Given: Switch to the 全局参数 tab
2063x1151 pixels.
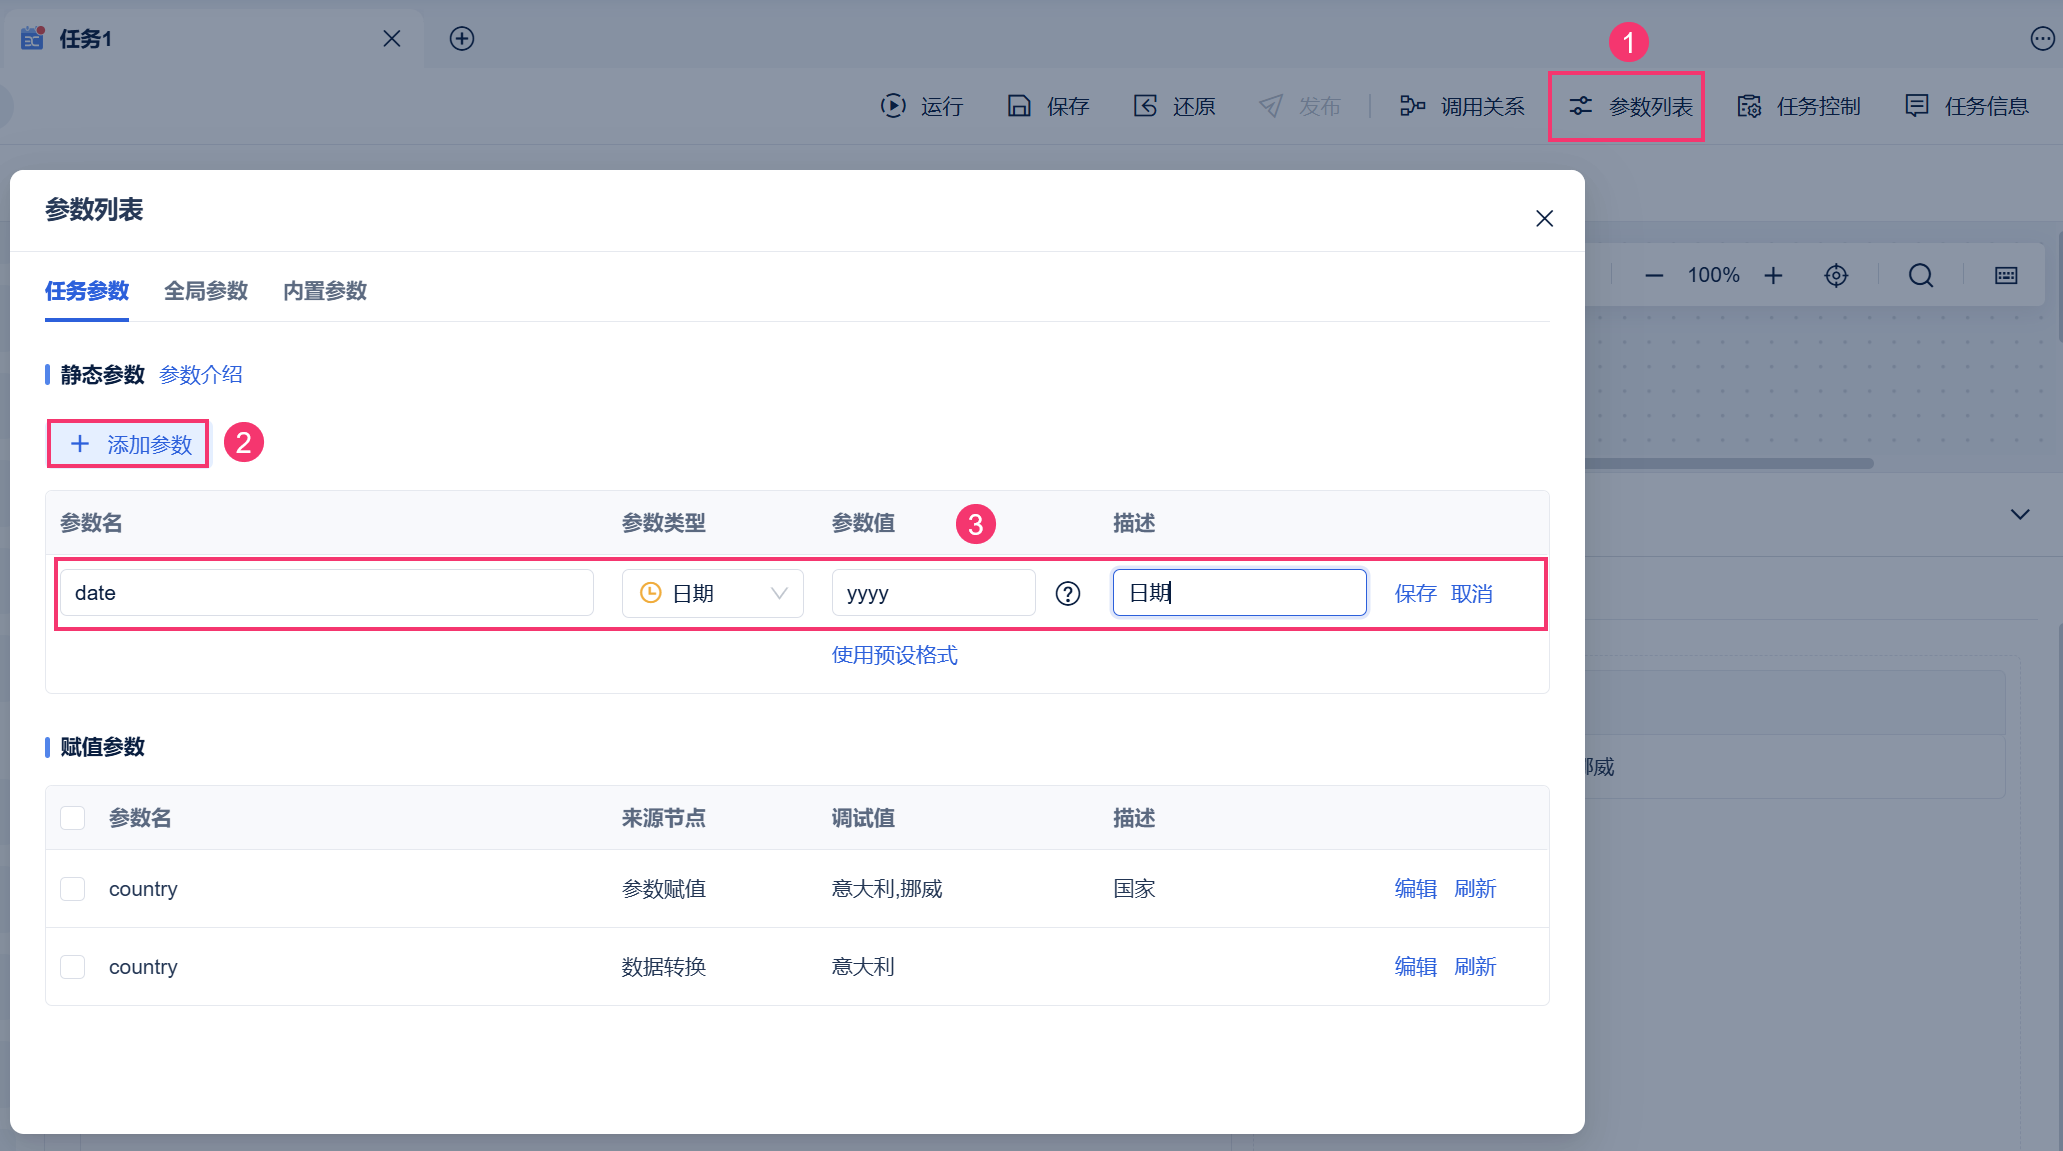Looking at the screenshot, I should tap(206, 291).
